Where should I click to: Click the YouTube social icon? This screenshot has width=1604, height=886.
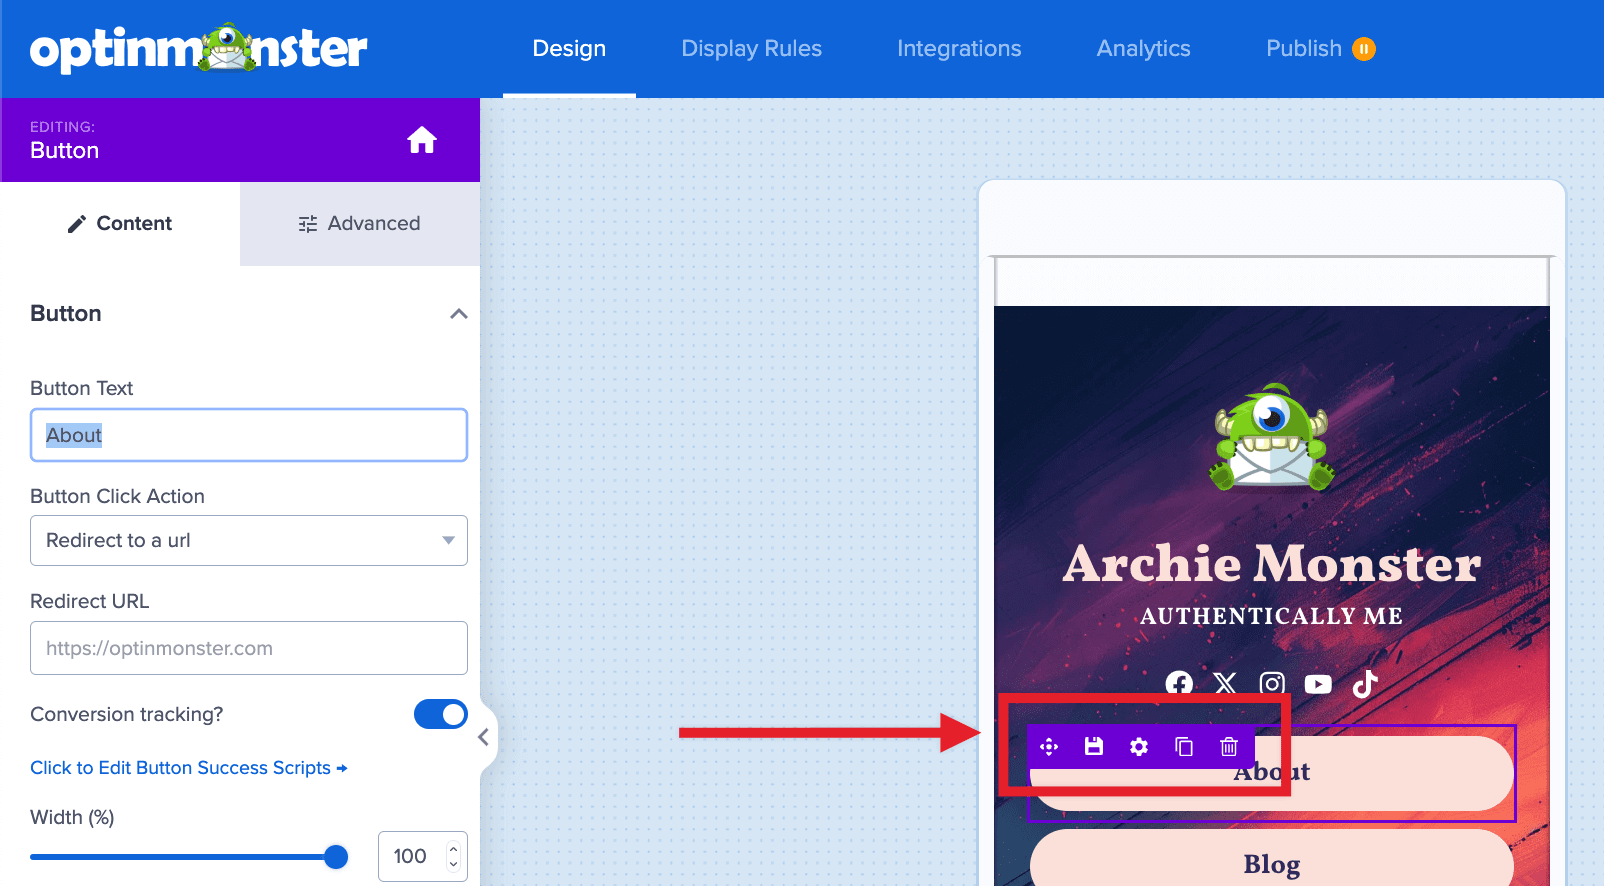tap(1318, 684)
